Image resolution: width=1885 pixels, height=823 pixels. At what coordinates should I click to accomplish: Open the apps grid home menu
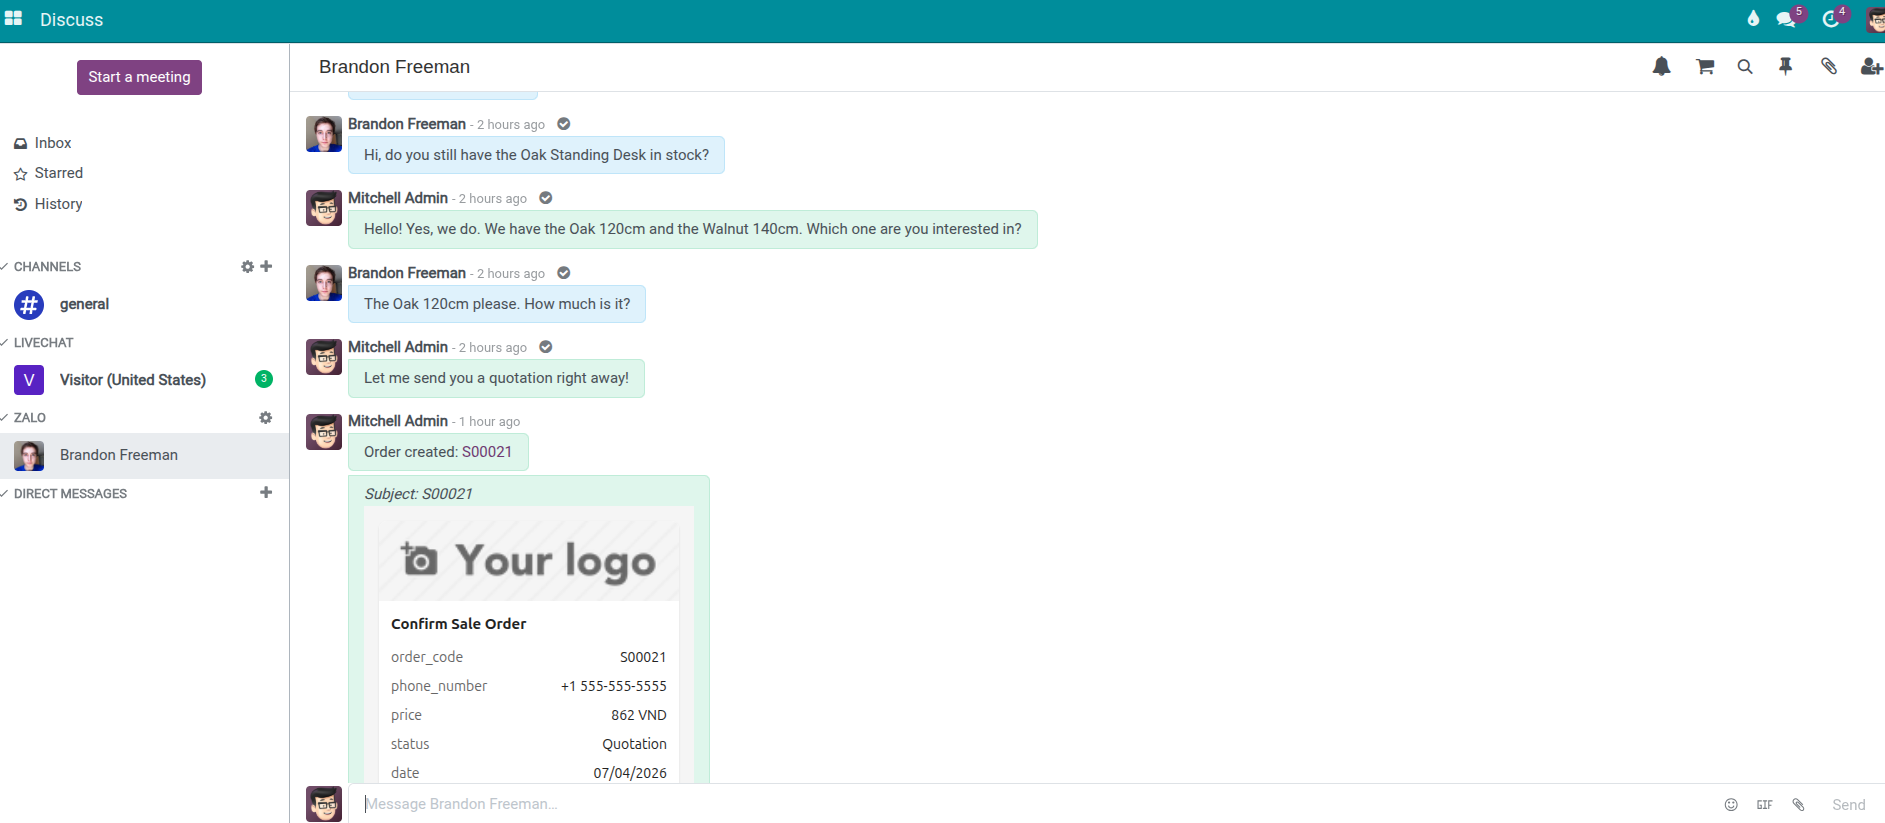(x=13, y=19)
